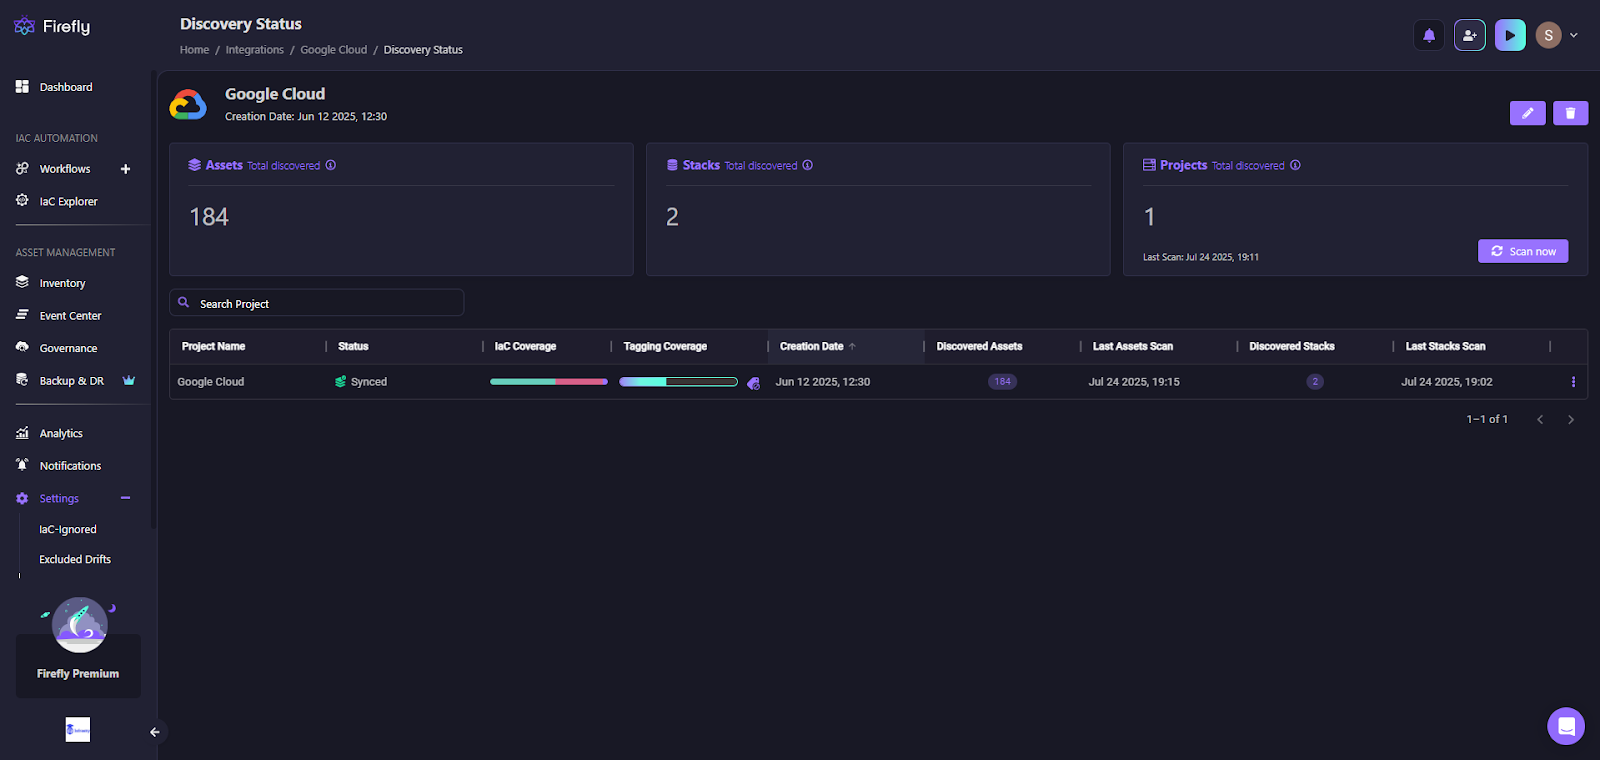1600x760 pixels.
Task: Sort by Discovered Stacks column
Action: pos(1292,346)
